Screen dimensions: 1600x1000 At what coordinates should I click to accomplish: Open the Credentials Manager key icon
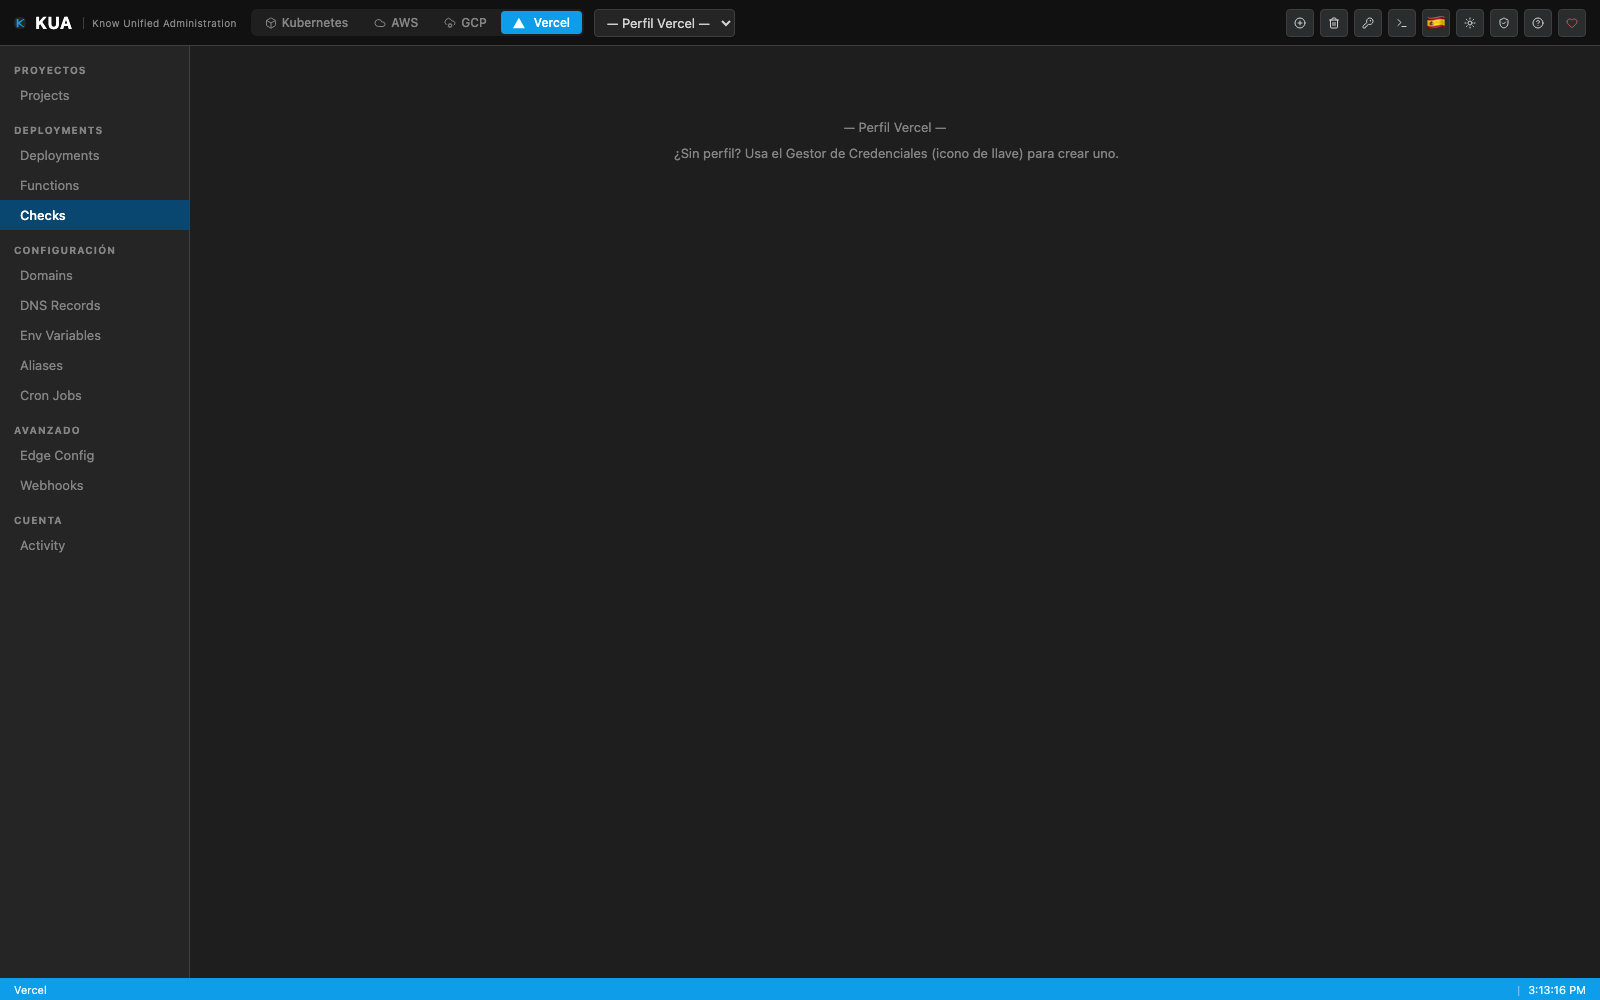pos(1368,23)
